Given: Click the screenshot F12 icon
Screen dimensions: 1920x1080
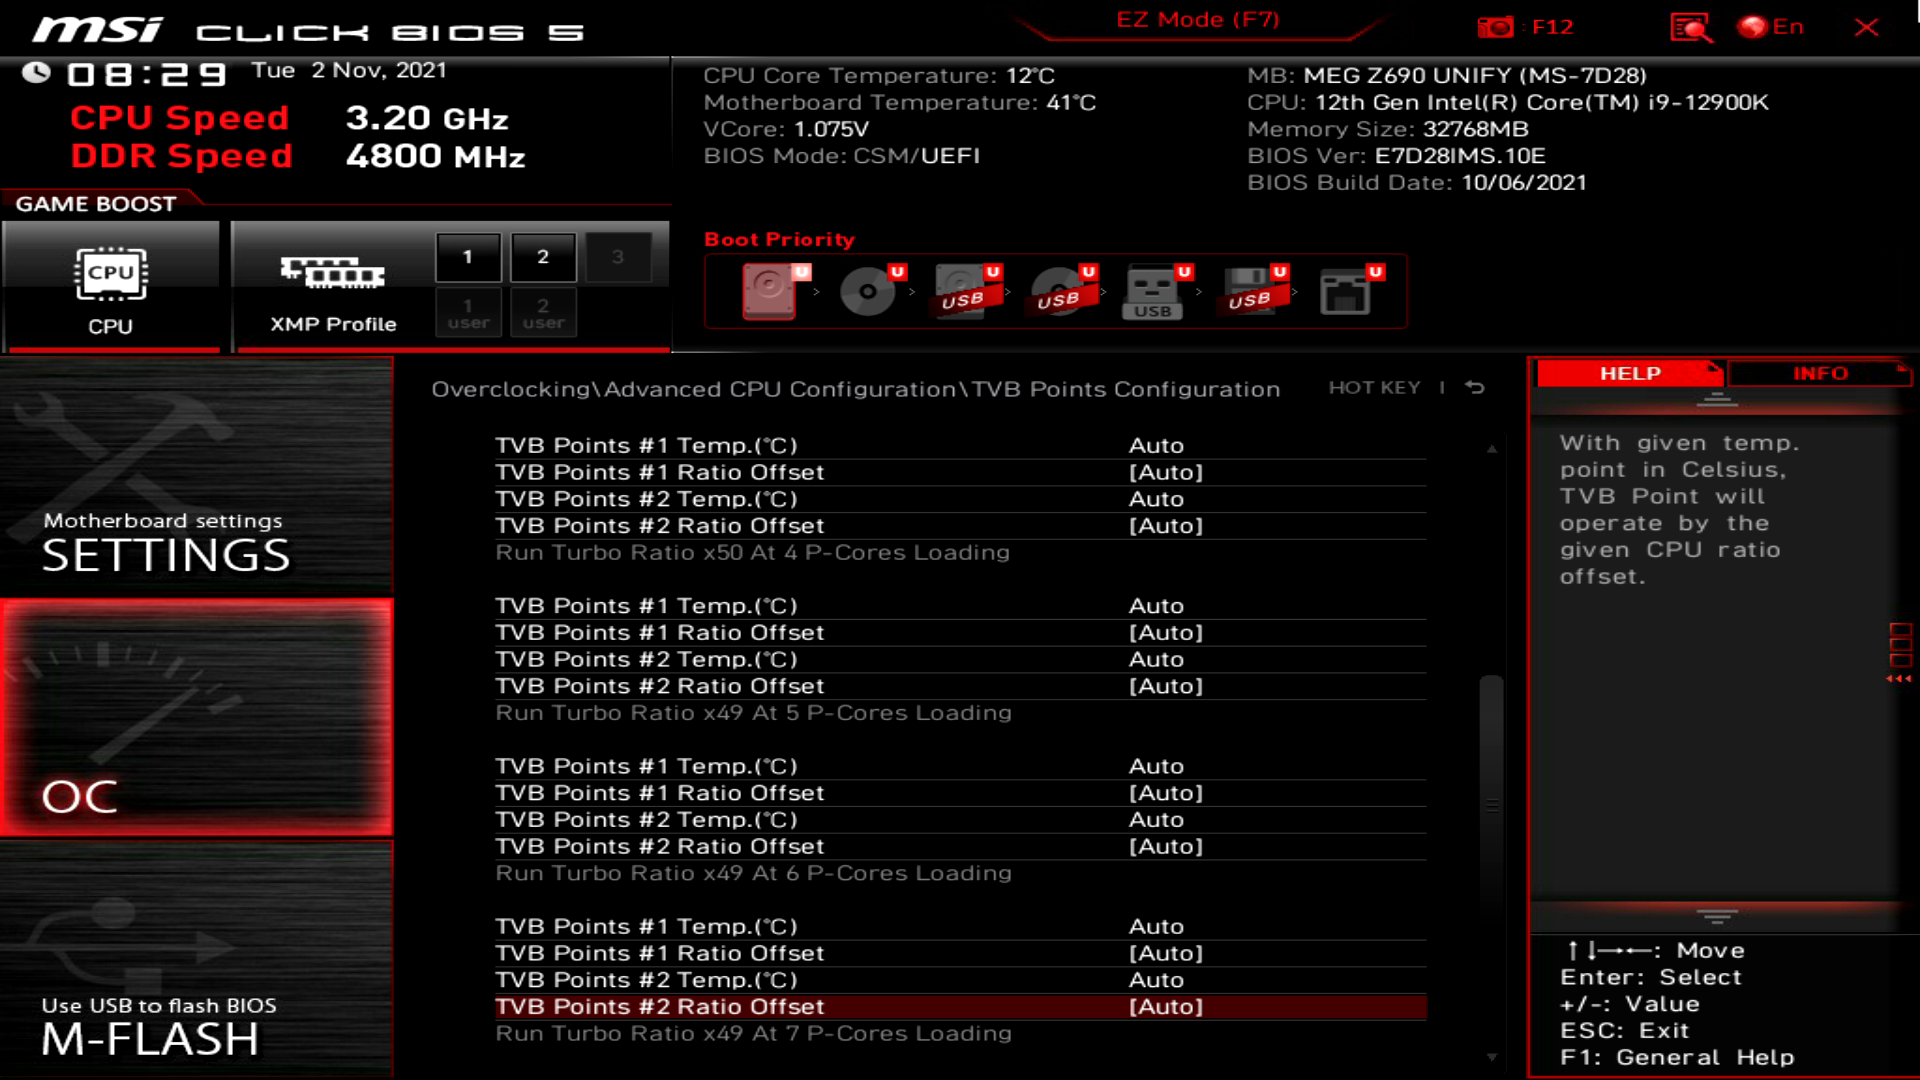Looking at the screenshot, I should click(x=1490, y=26).
